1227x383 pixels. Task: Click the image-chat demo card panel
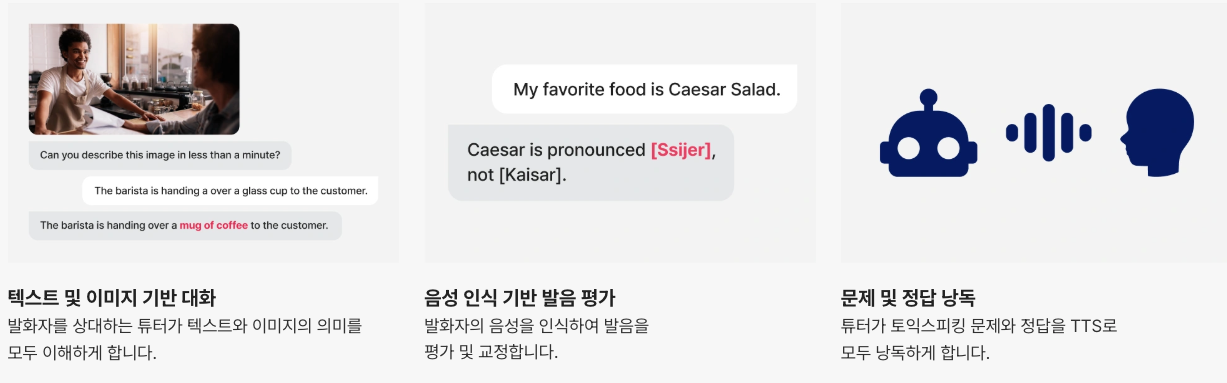[203, 132]
